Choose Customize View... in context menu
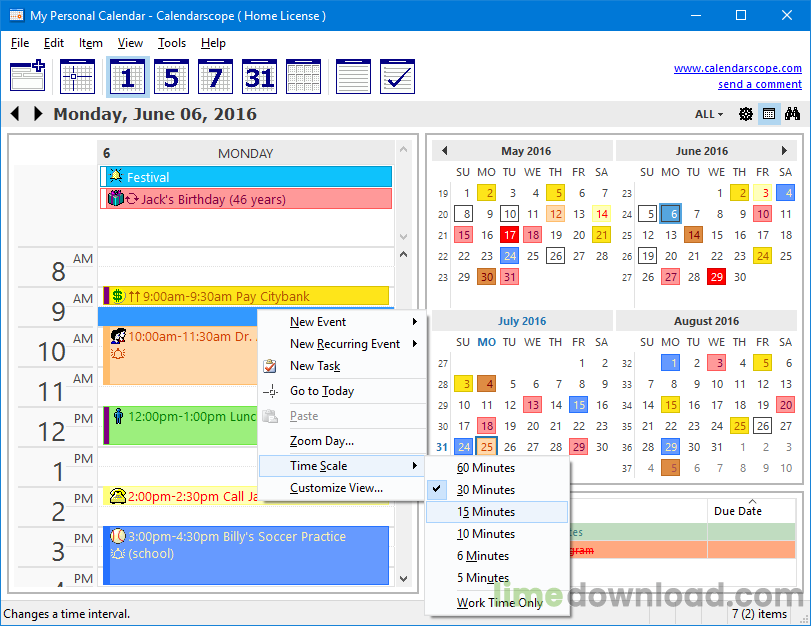The height and width of the screenshot is (626, 811). coord(342,488)
